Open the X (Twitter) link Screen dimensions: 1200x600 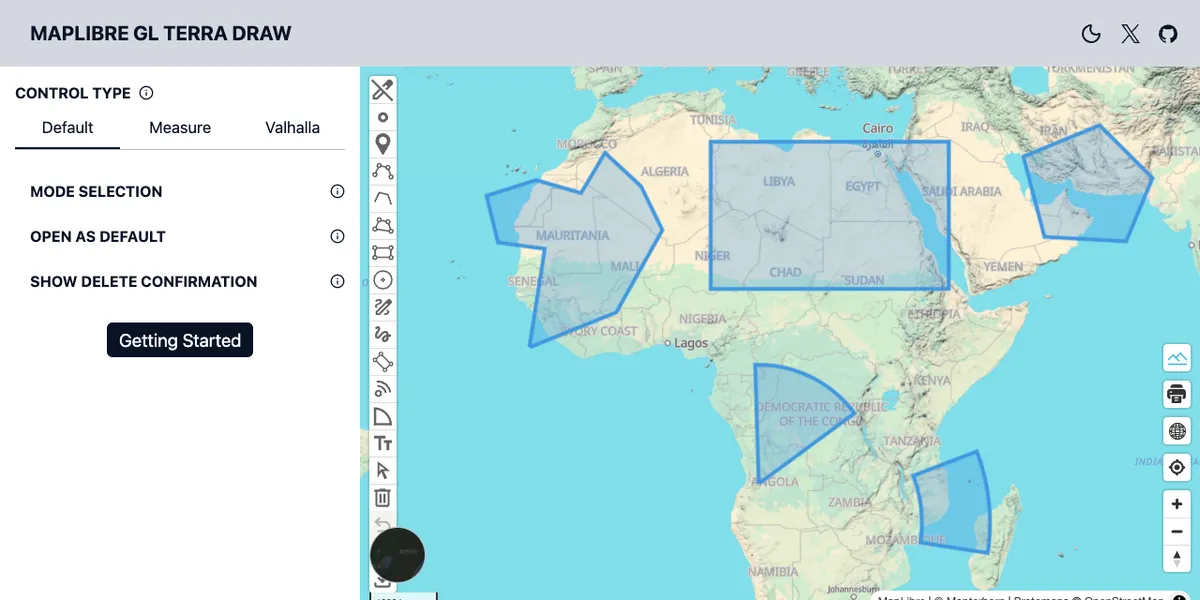[x=1130, y=34]
